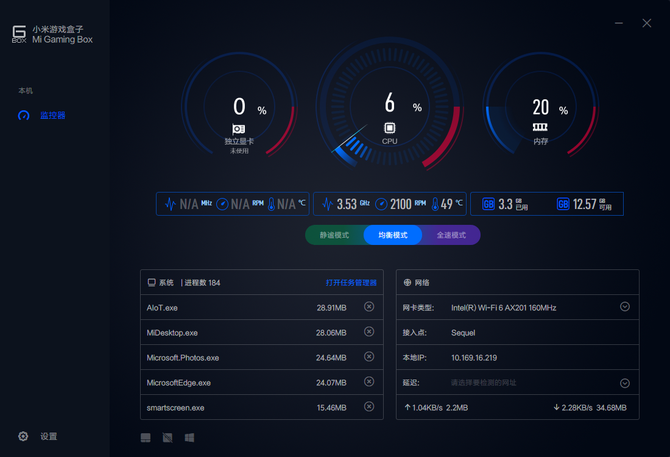The width and height of the screenshot is (670, 457).
Task: Select 均衡模式 balanced mode
Action: [x=393, y=235]
